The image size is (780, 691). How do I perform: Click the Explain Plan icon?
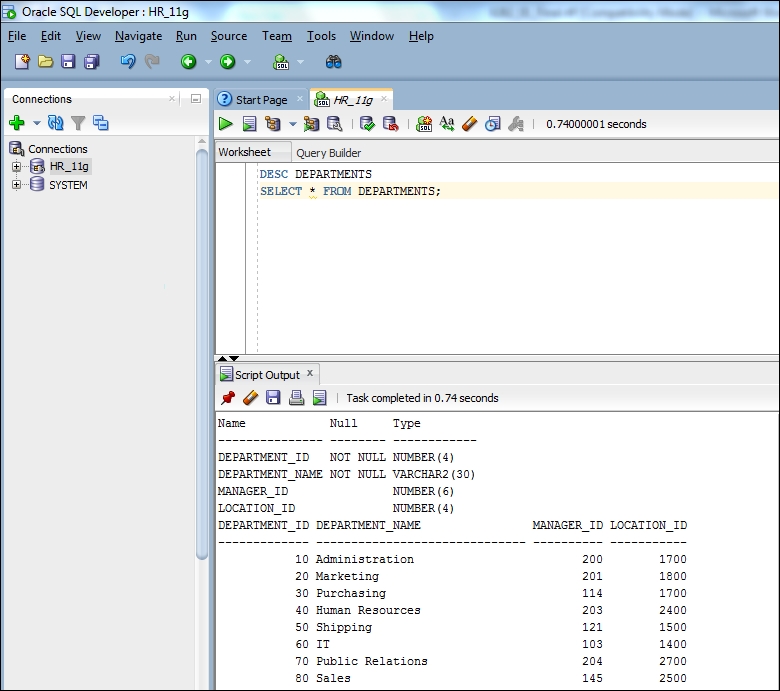tap(273, 124)
